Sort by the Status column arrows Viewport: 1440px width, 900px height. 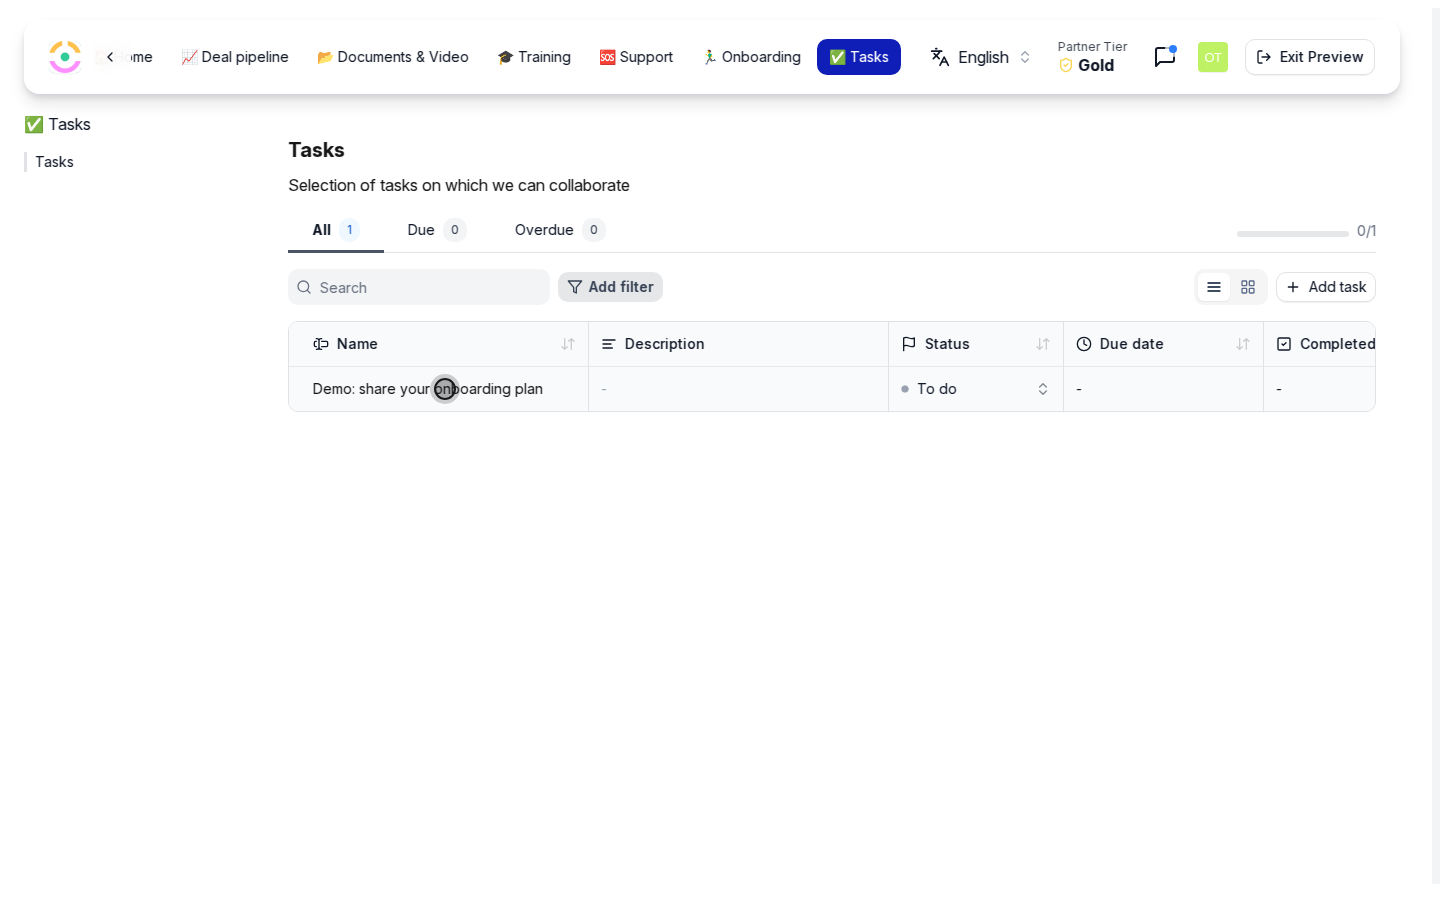(1043, 344)
